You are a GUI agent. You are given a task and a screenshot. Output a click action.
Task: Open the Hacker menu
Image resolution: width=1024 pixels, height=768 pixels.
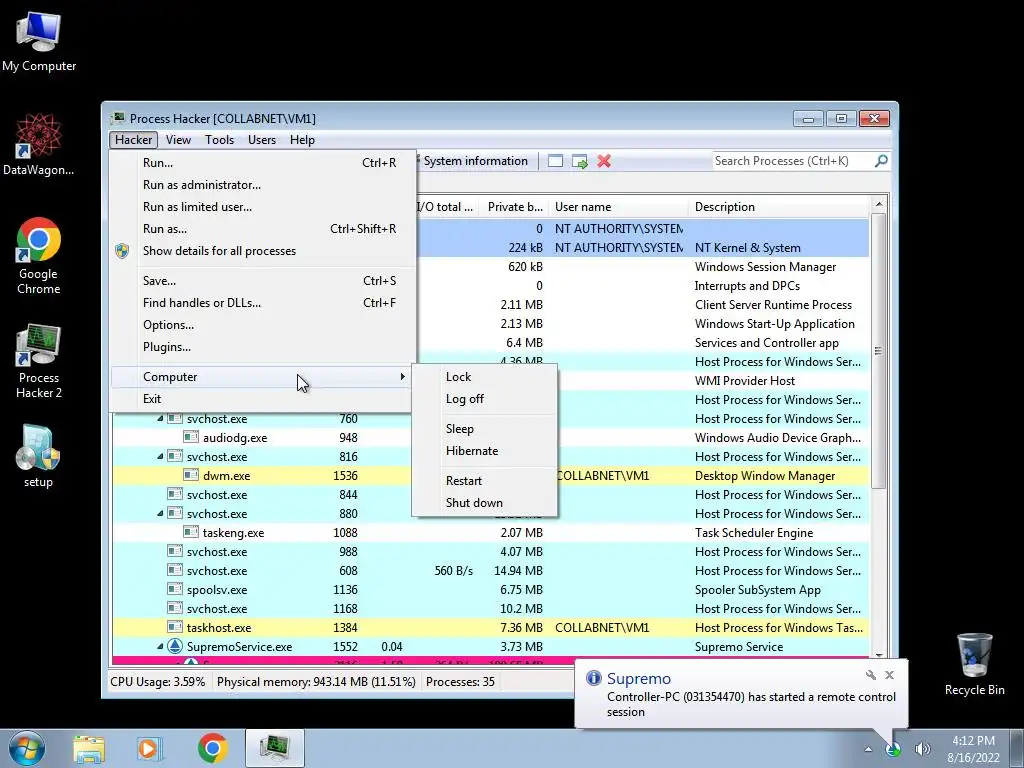click(133, 140)
